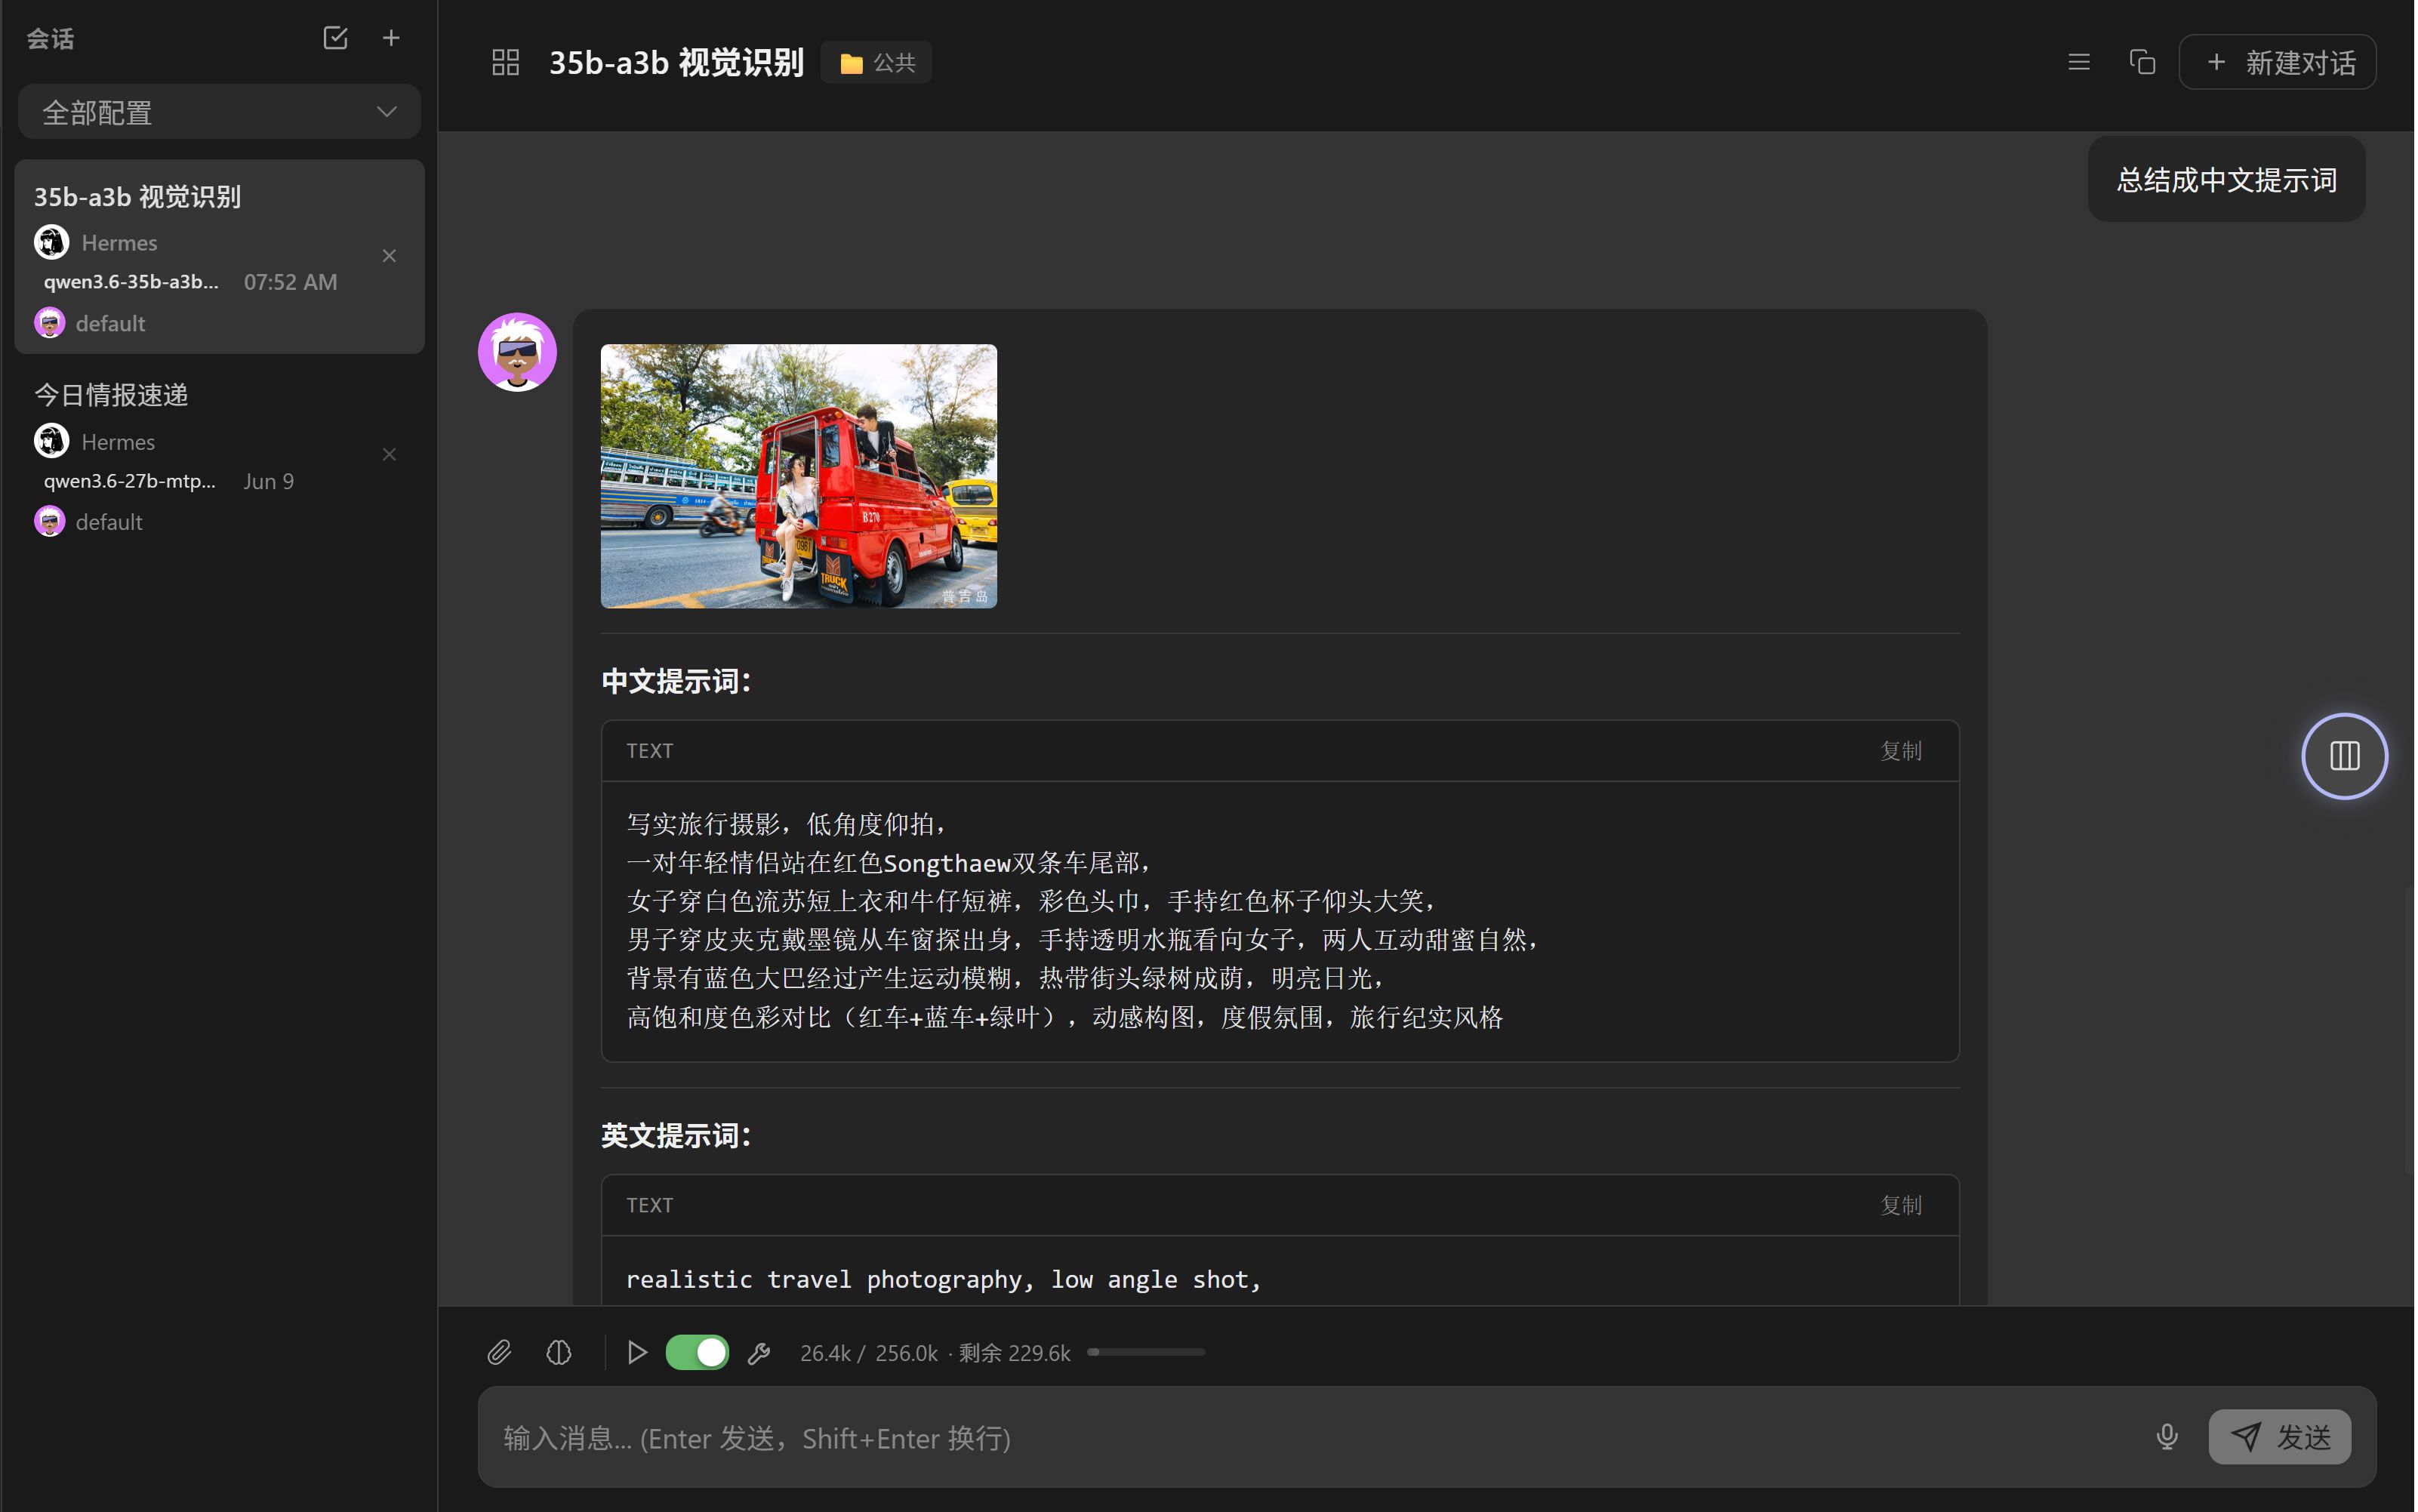This screenshot has height=1512, width=2418.
Task: Click the line starting 写实旅行摄影
Action: click(x=786, y=824)
